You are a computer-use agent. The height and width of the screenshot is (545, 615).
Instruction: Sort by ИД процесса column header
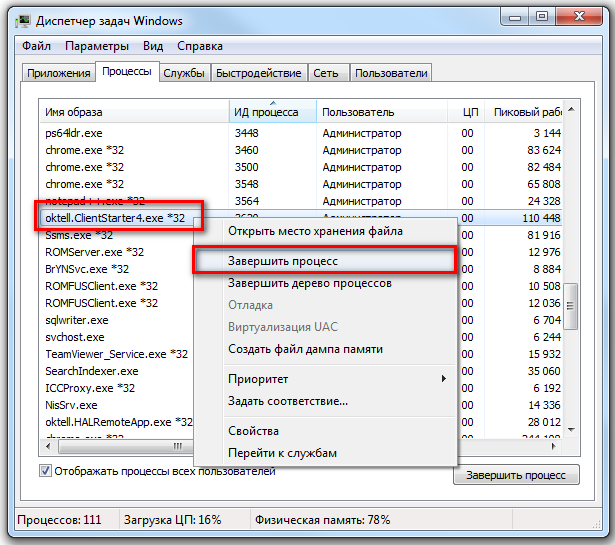point(266,112)
